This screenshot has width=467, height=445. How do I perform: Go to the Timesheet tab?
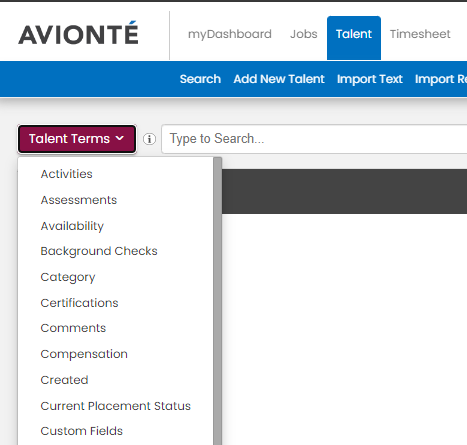tap(420, 34)
